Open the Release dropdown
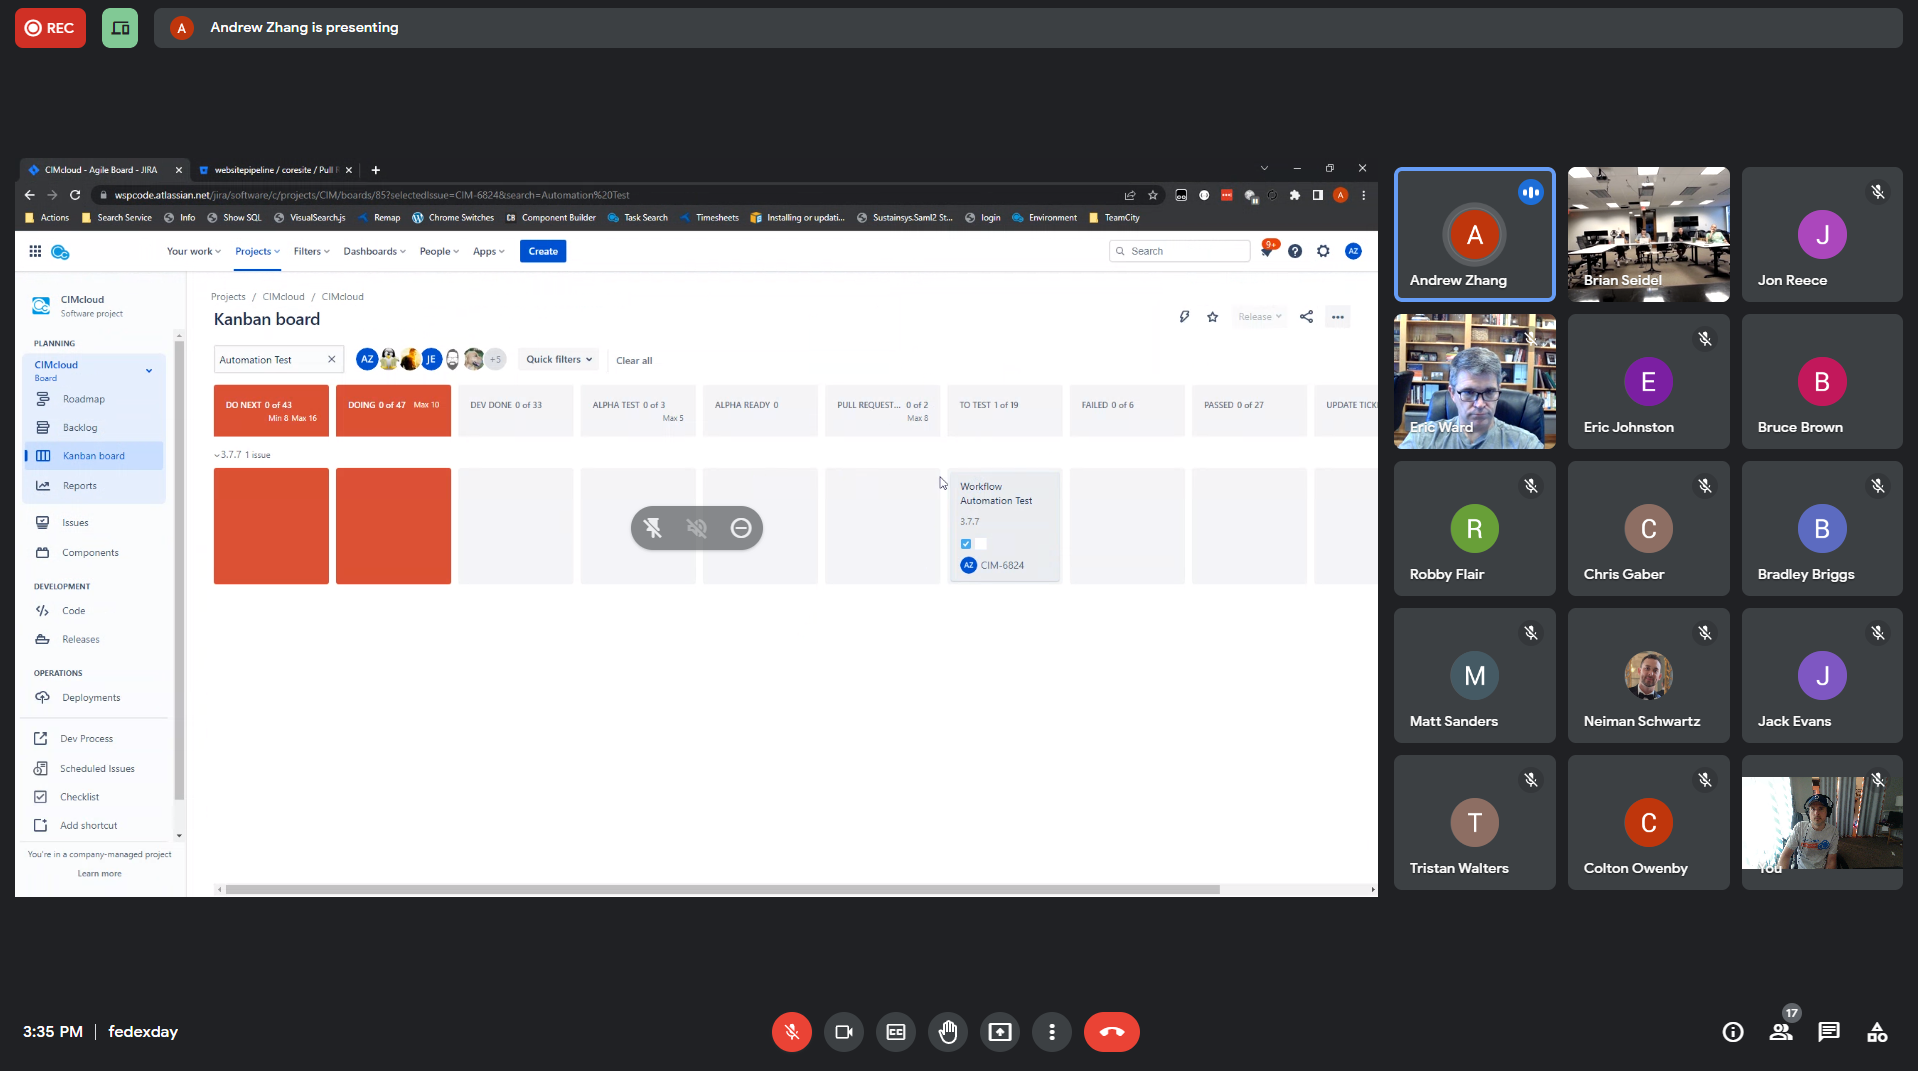The image size is (1918, 1071). click(1259, 317)
